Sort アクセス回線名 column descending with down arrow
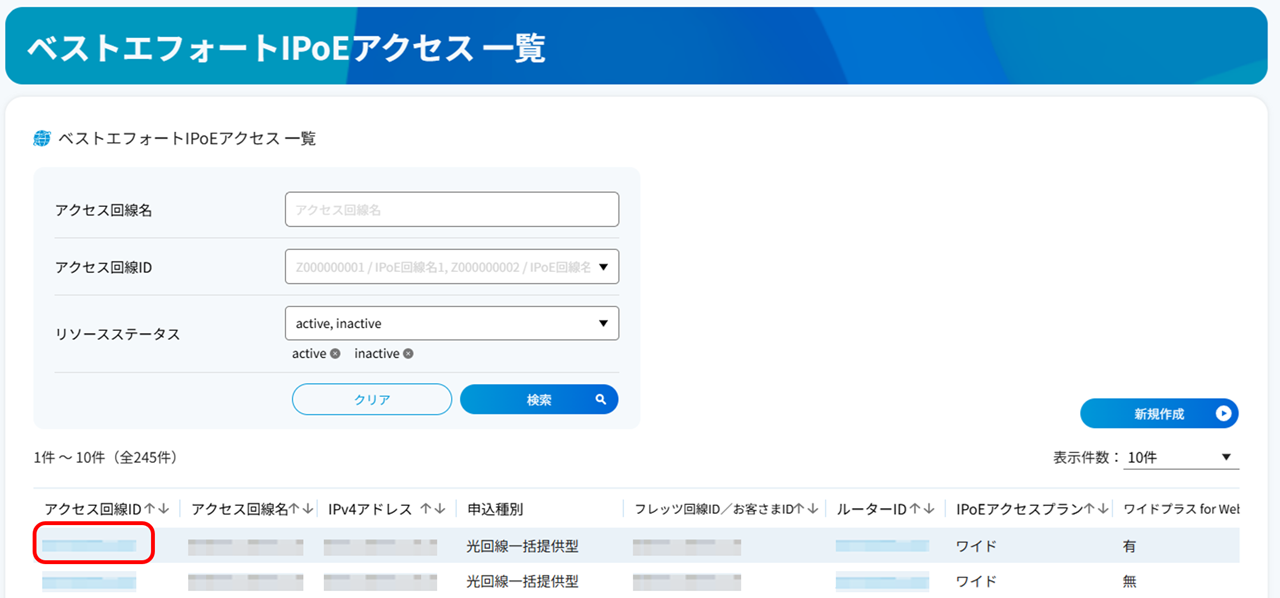 309,509
